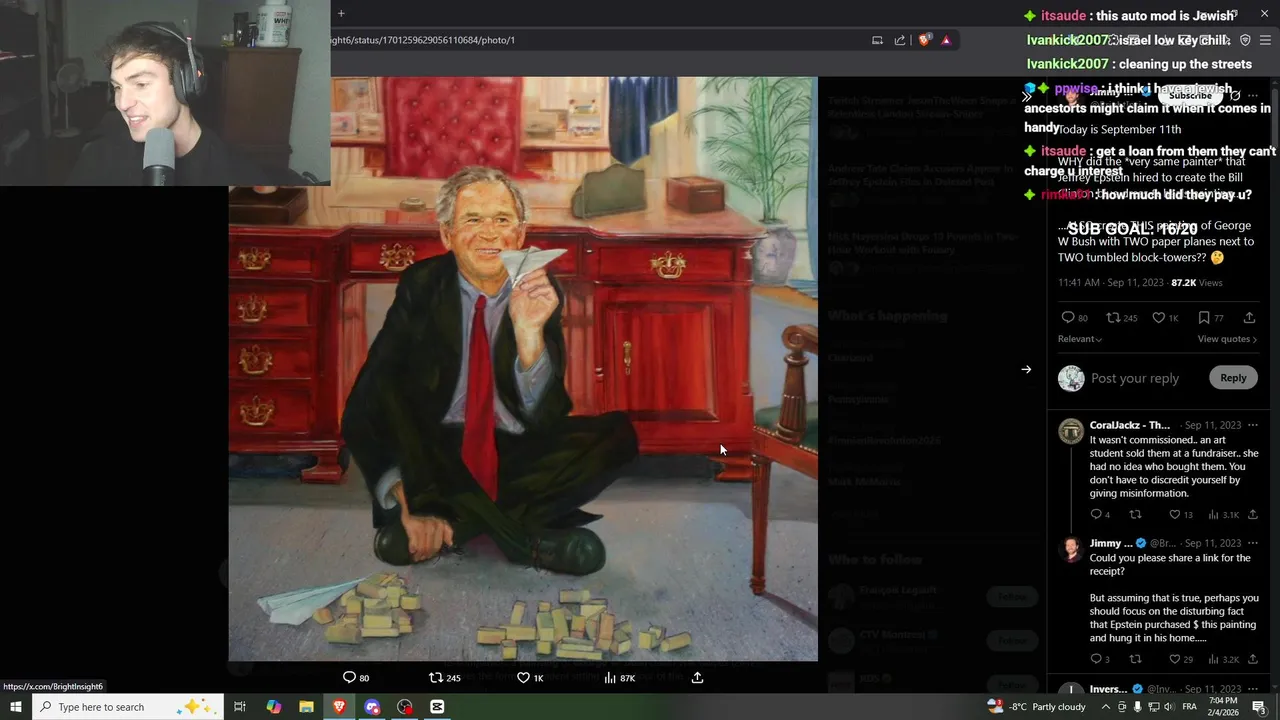
Task: Click the Reply button
Action: (x=1233, y=378)
